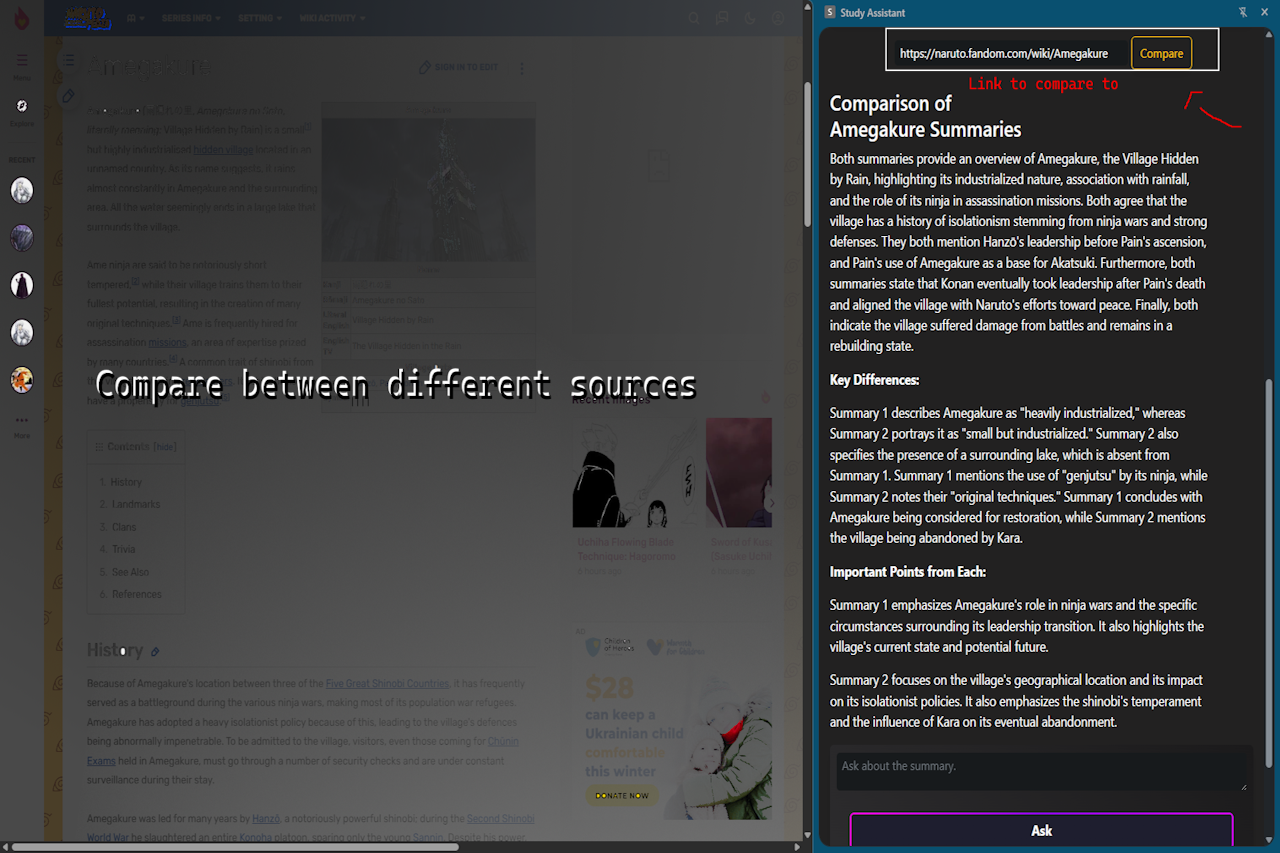This screenshot has height=853, width=1280.
Task: Open Five Great Shinobi Countries link
Action: (x=387, y=684)
